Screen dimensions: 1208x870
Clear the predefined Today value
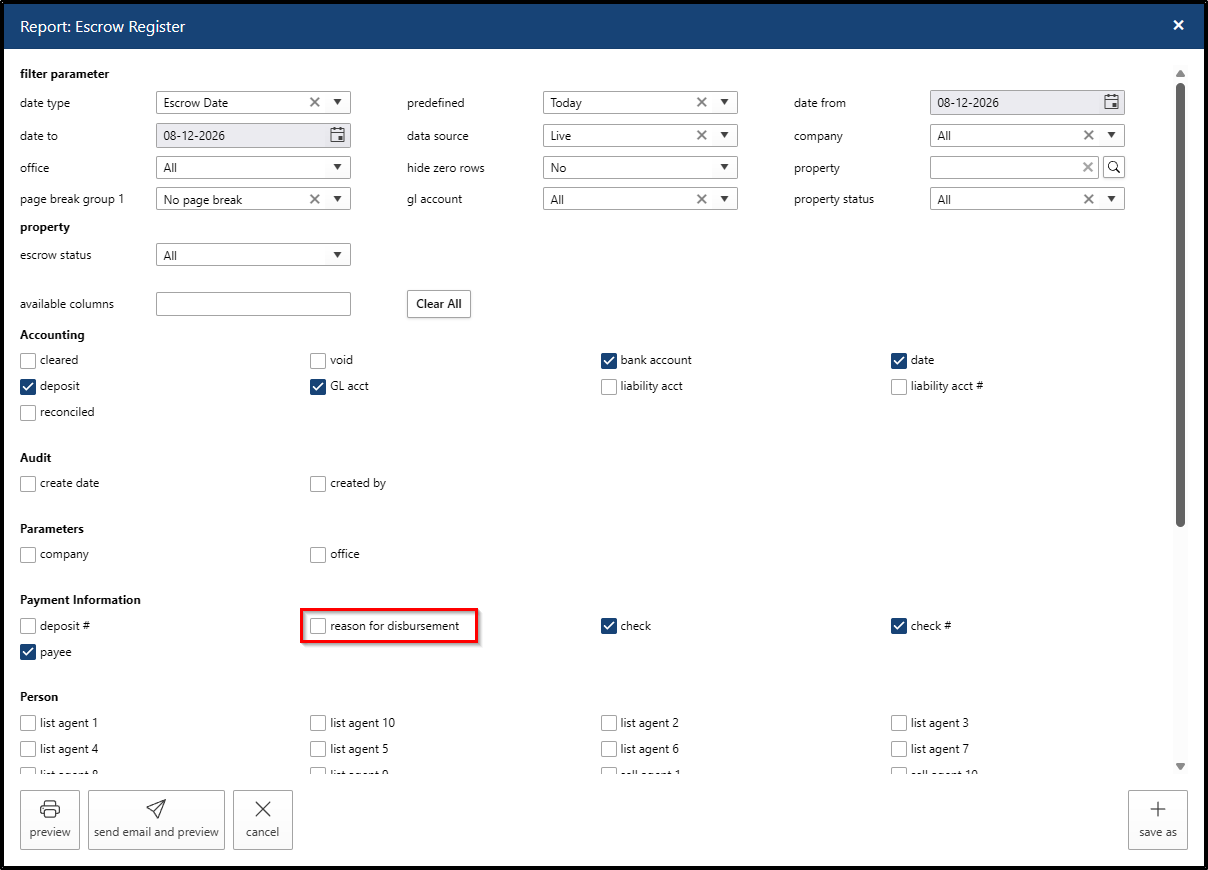[702, 102]
